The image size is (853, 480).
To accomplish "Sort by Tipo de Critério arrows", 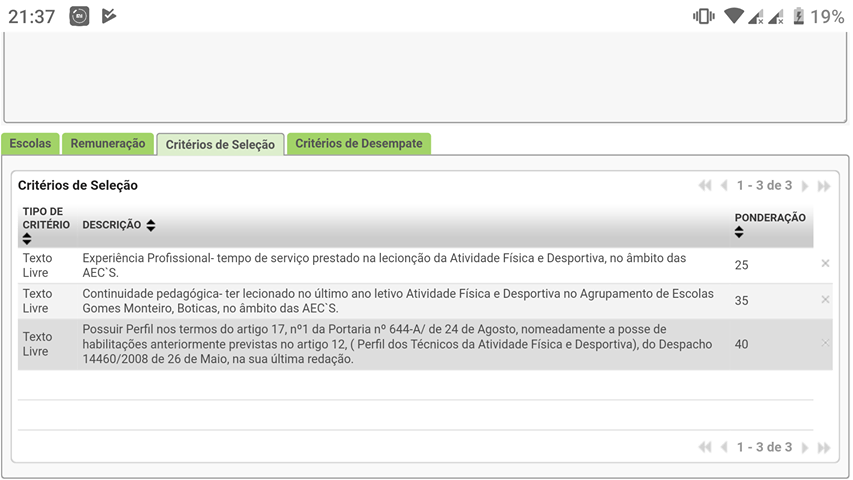I will pyautogui.click(x=27, y=239).
